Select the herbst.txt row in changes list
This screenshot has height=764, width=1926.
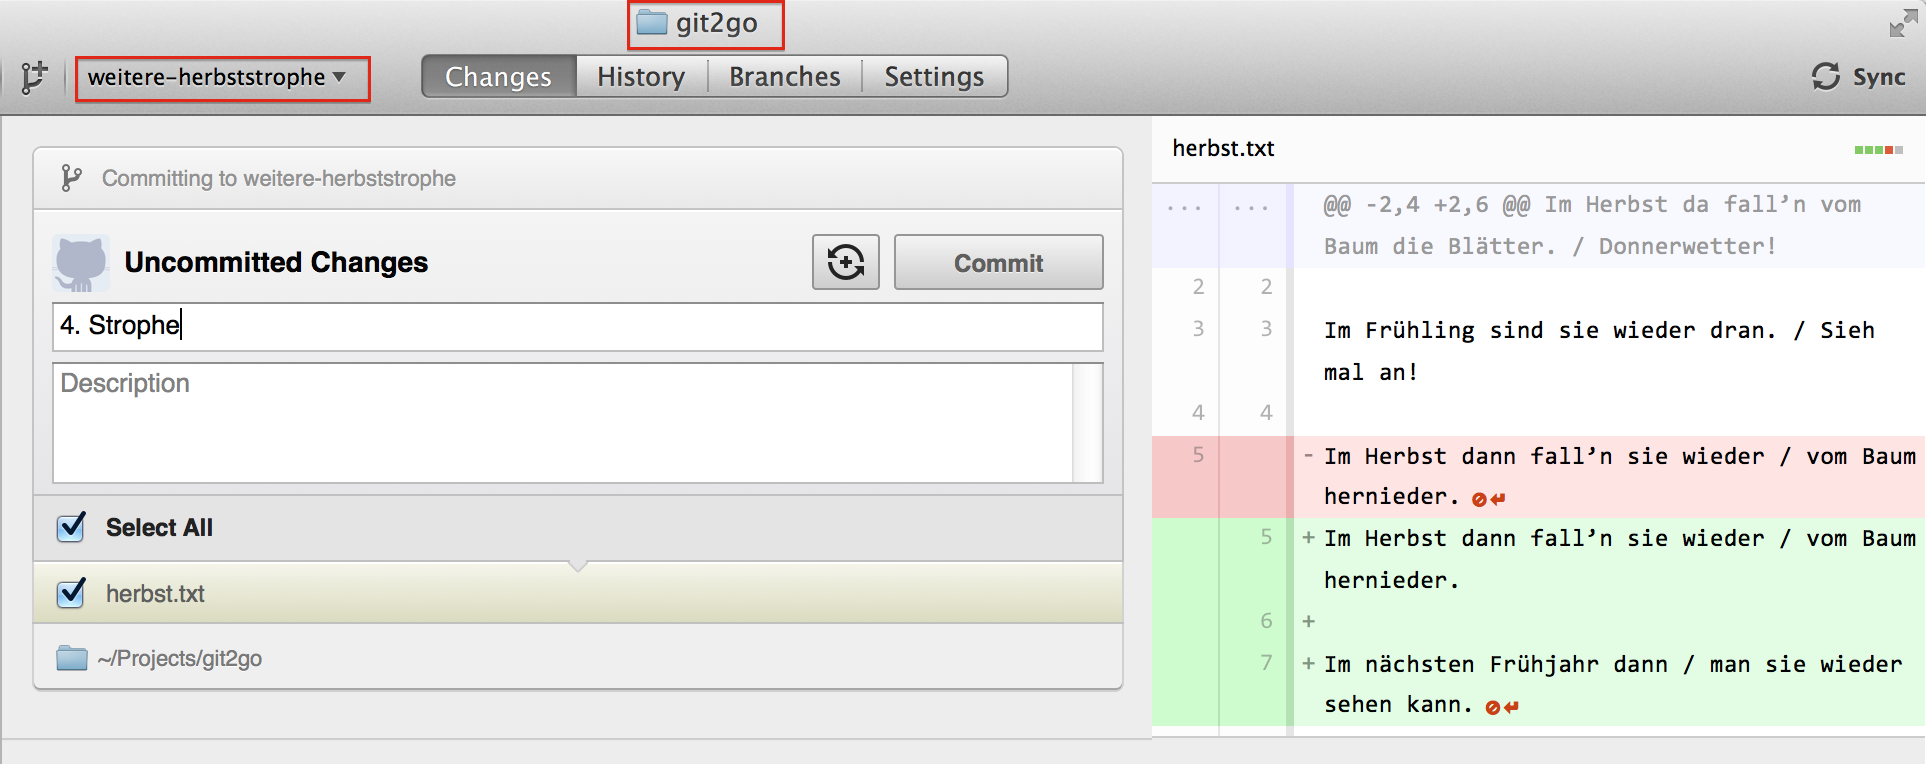[x=578, y=593]
